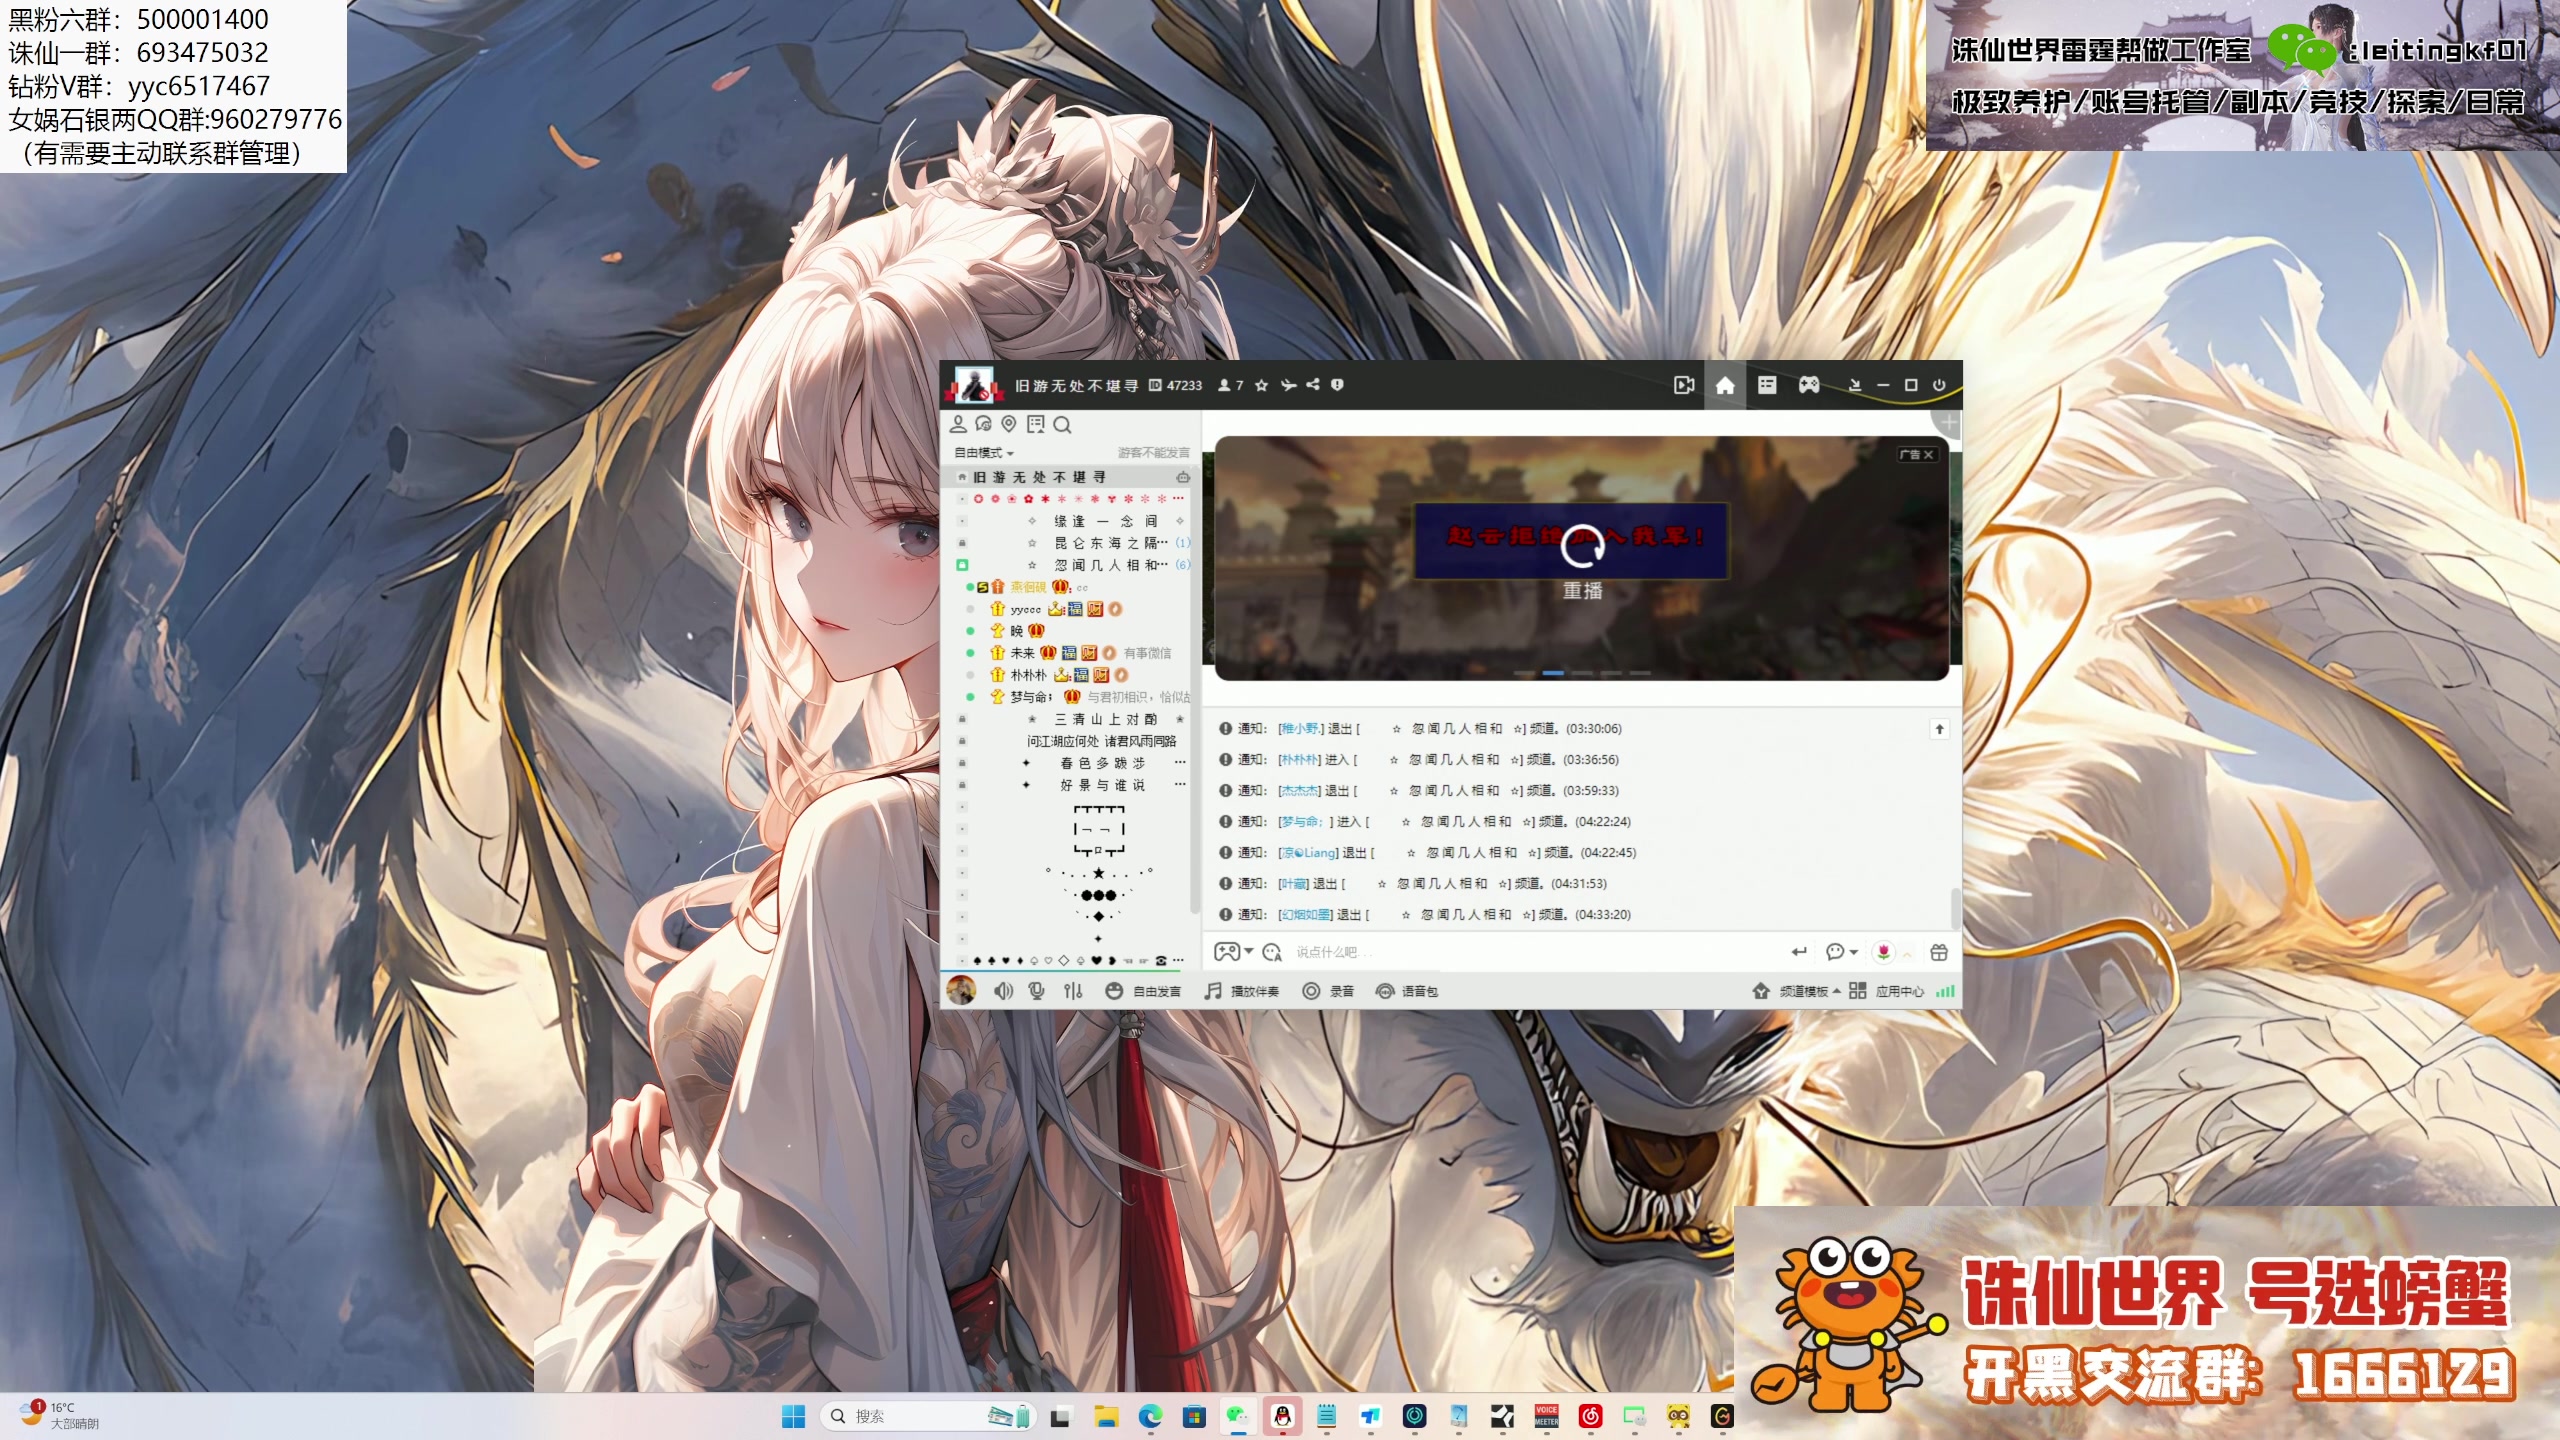This screenshot has width=2560, height=1440.
Task: Select sub-channel 三清山上对酌
Action: 1105,719
